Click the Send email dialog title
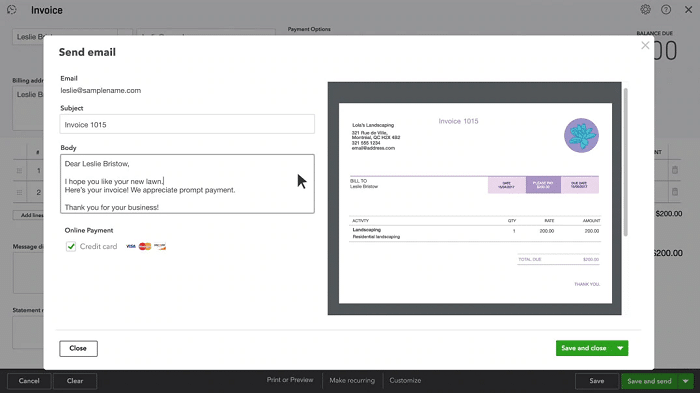Viewport: 700px width, 393px height. tap(87, 52)
